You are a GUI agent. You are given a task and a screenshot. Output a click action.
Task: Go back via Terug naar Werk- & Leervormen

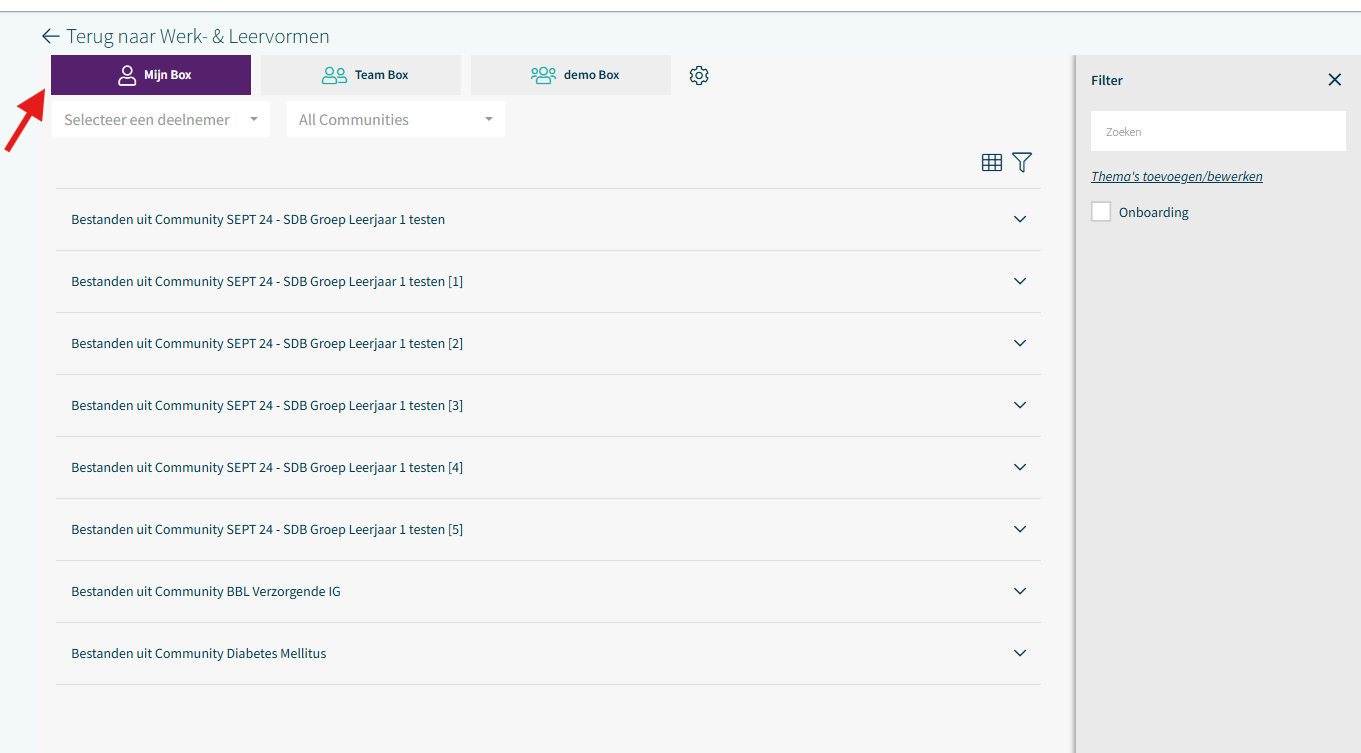198,36
